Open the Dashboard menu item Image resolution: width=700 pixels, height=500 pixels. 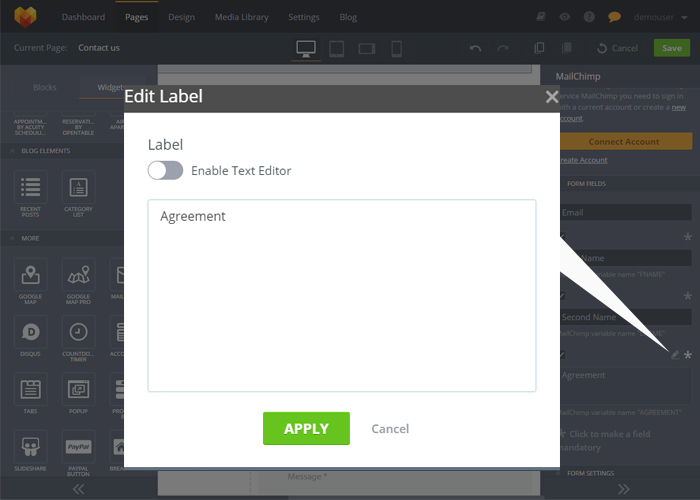[x=83, y=17]
